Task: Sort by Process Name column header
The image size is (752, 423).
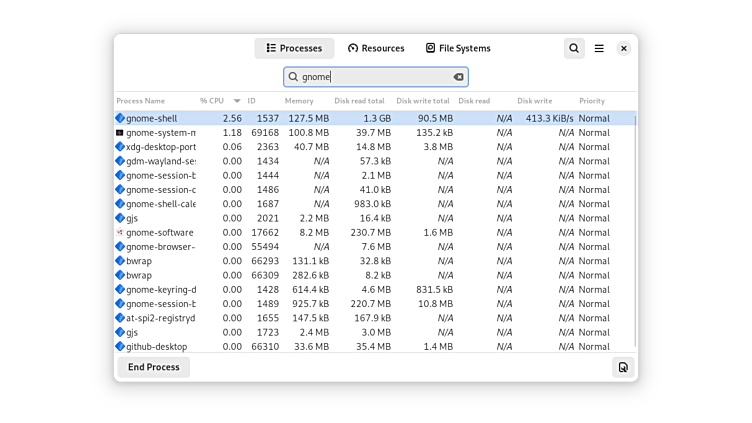Action: 141,101
